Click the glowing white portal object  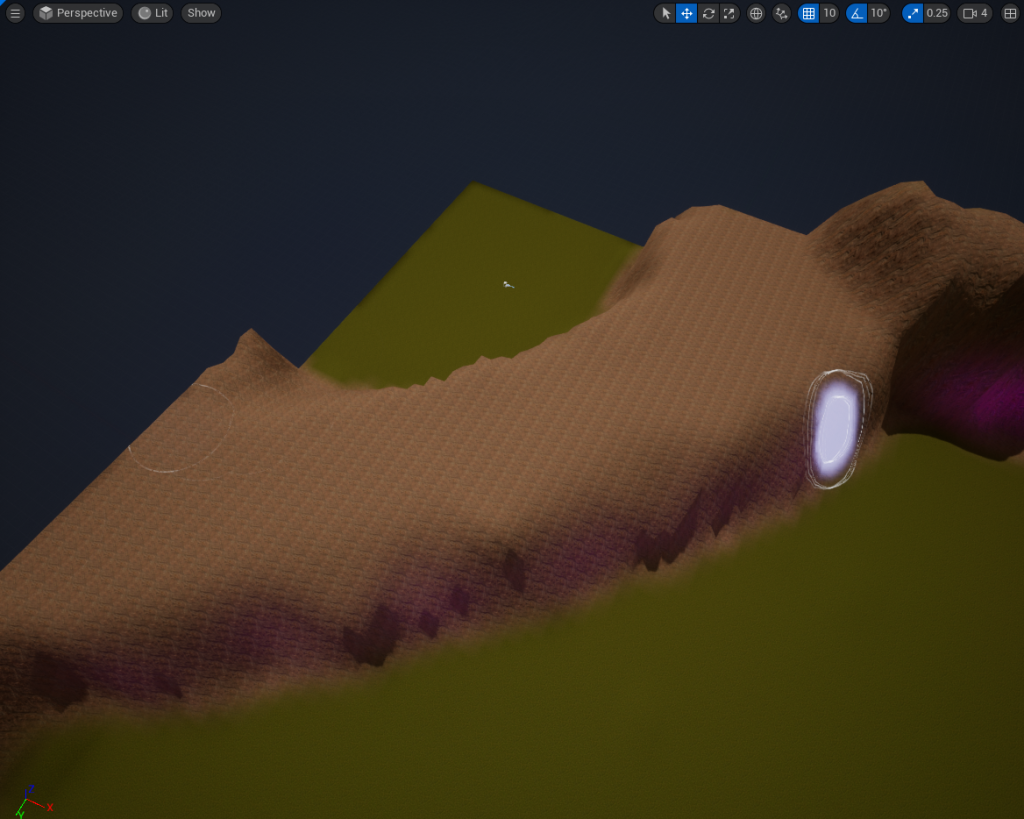click(x=834, y=430)
